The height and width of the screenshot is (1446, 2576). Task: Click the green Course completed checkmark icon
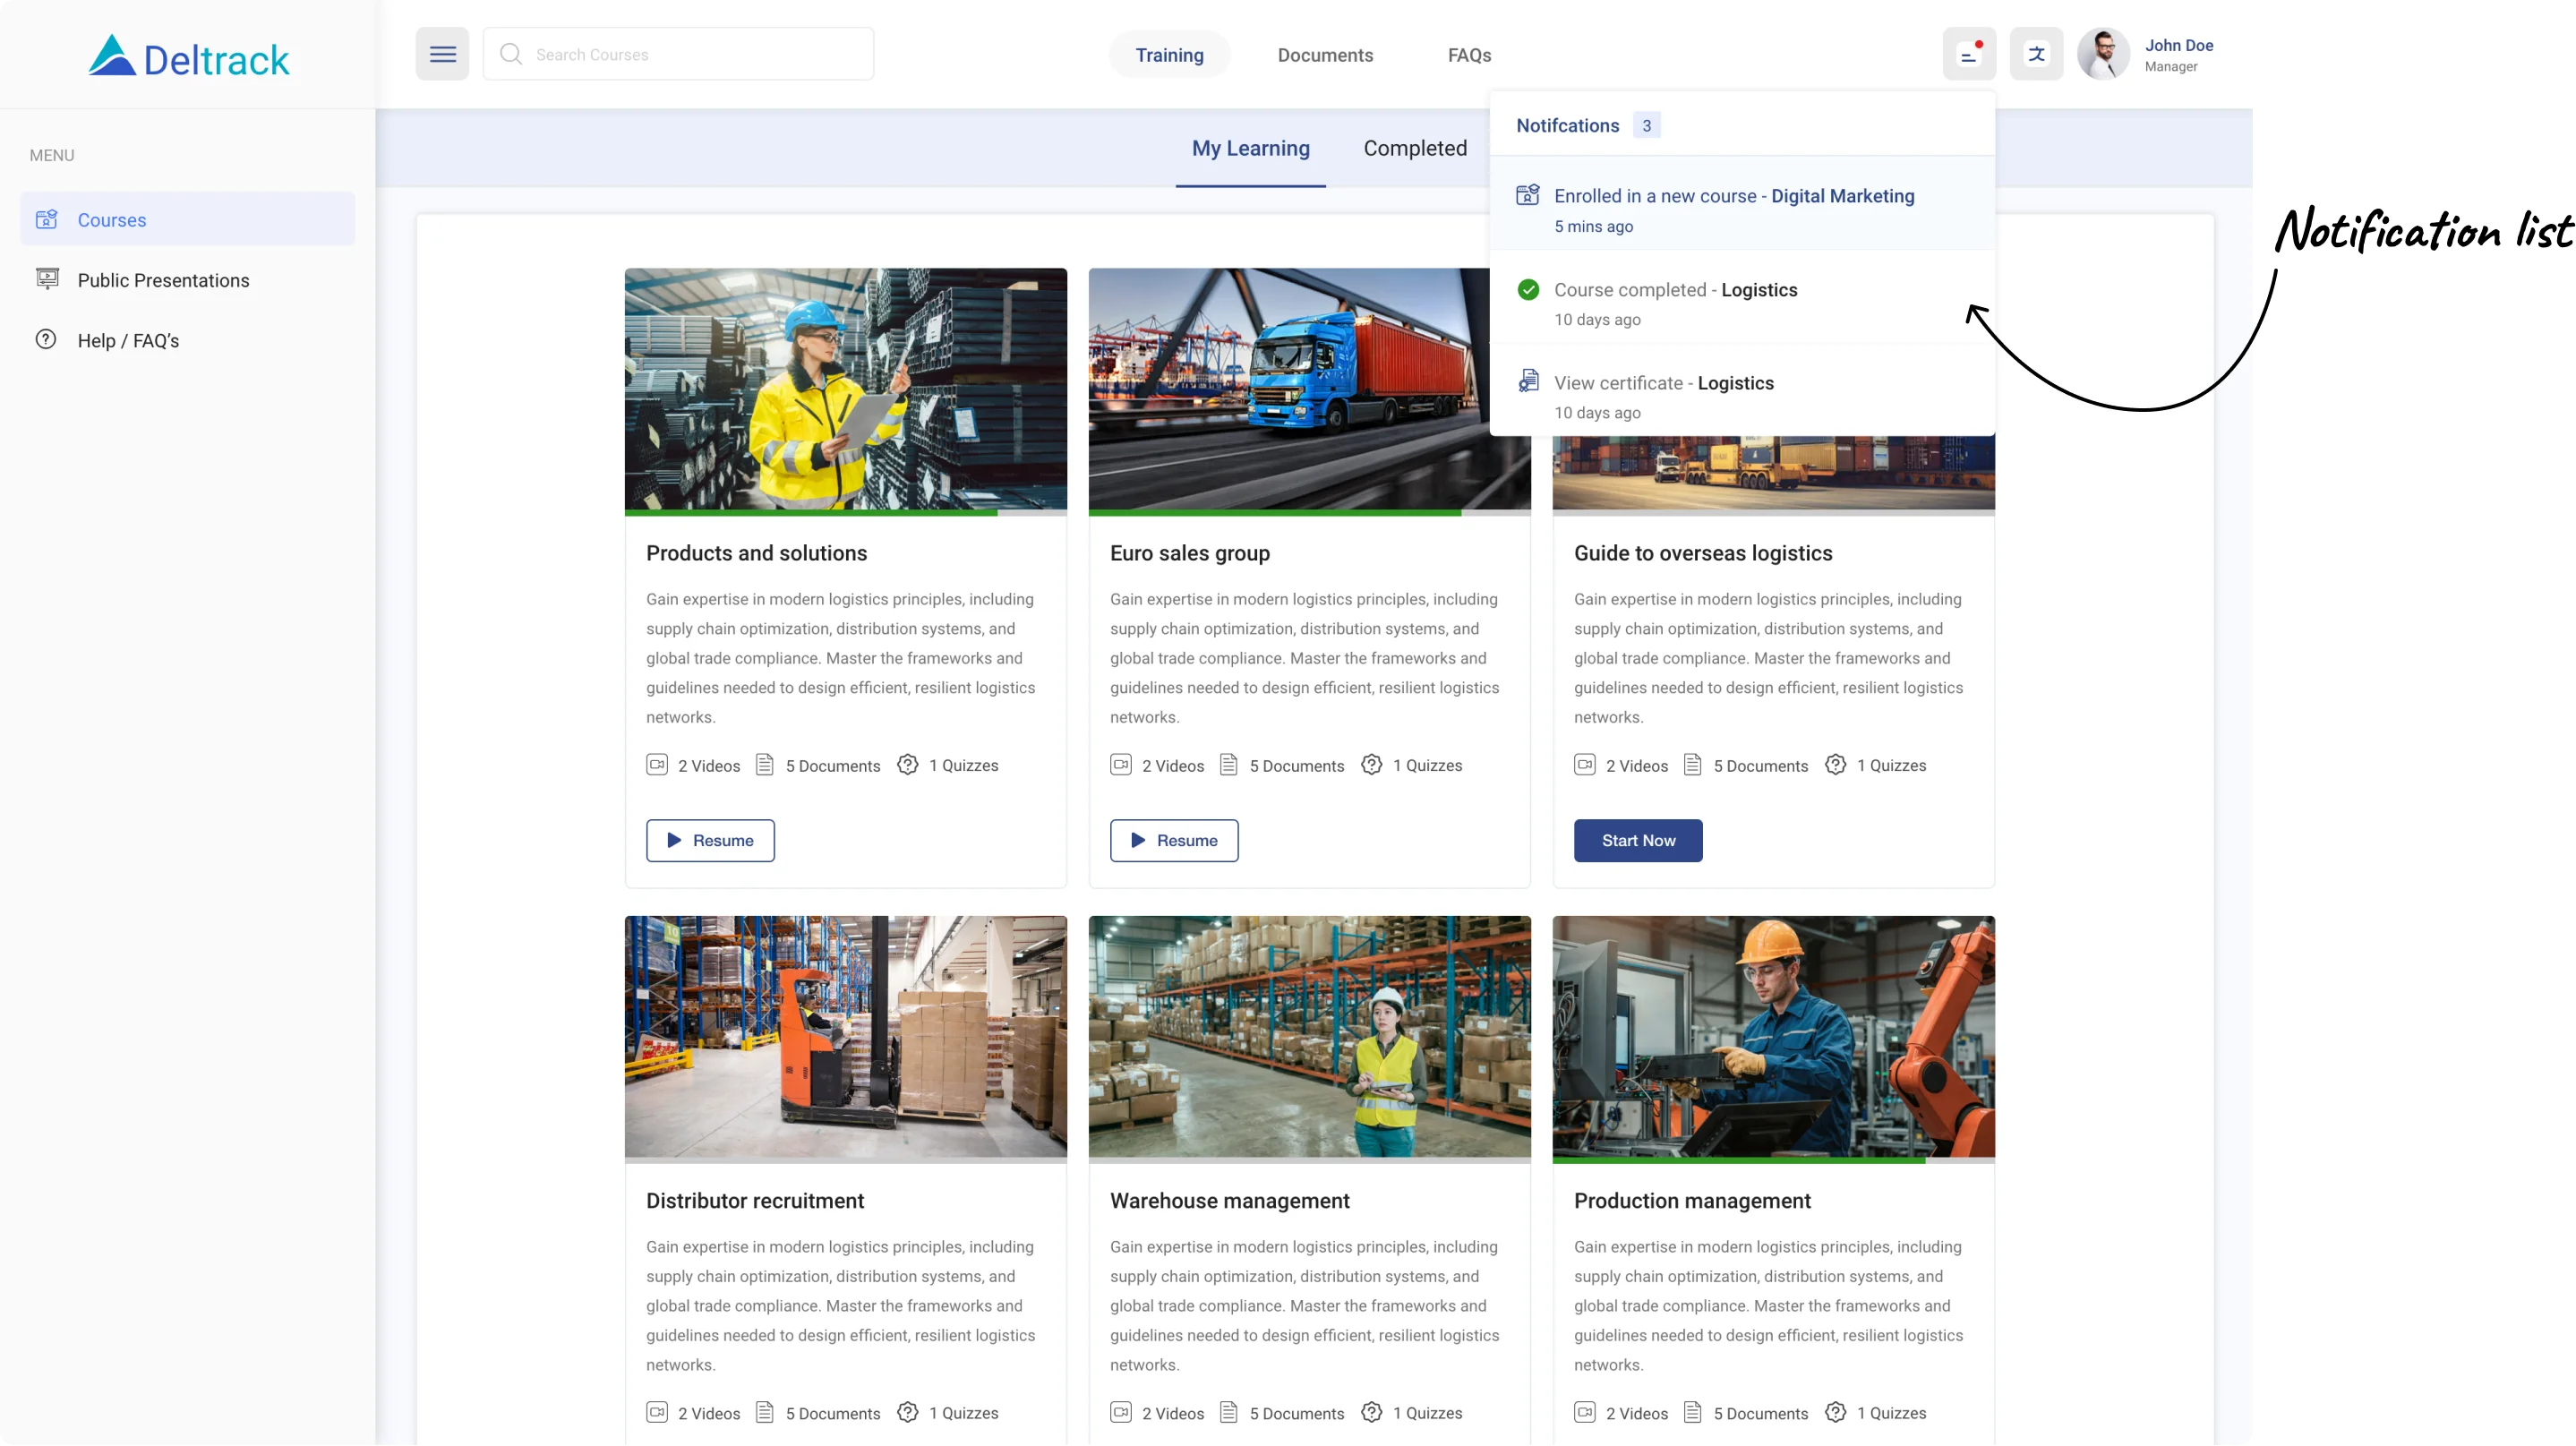1527,290
